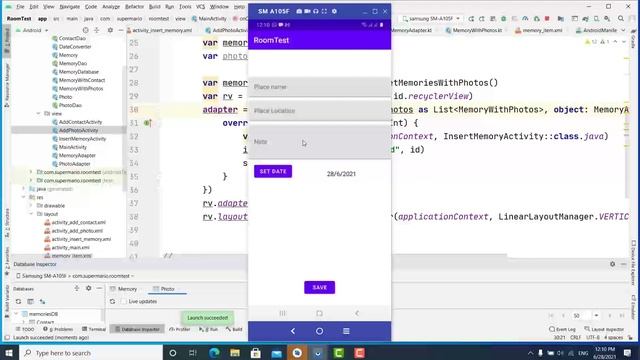
Task: Click project panel settings gear icon
Action: point(110,30)
